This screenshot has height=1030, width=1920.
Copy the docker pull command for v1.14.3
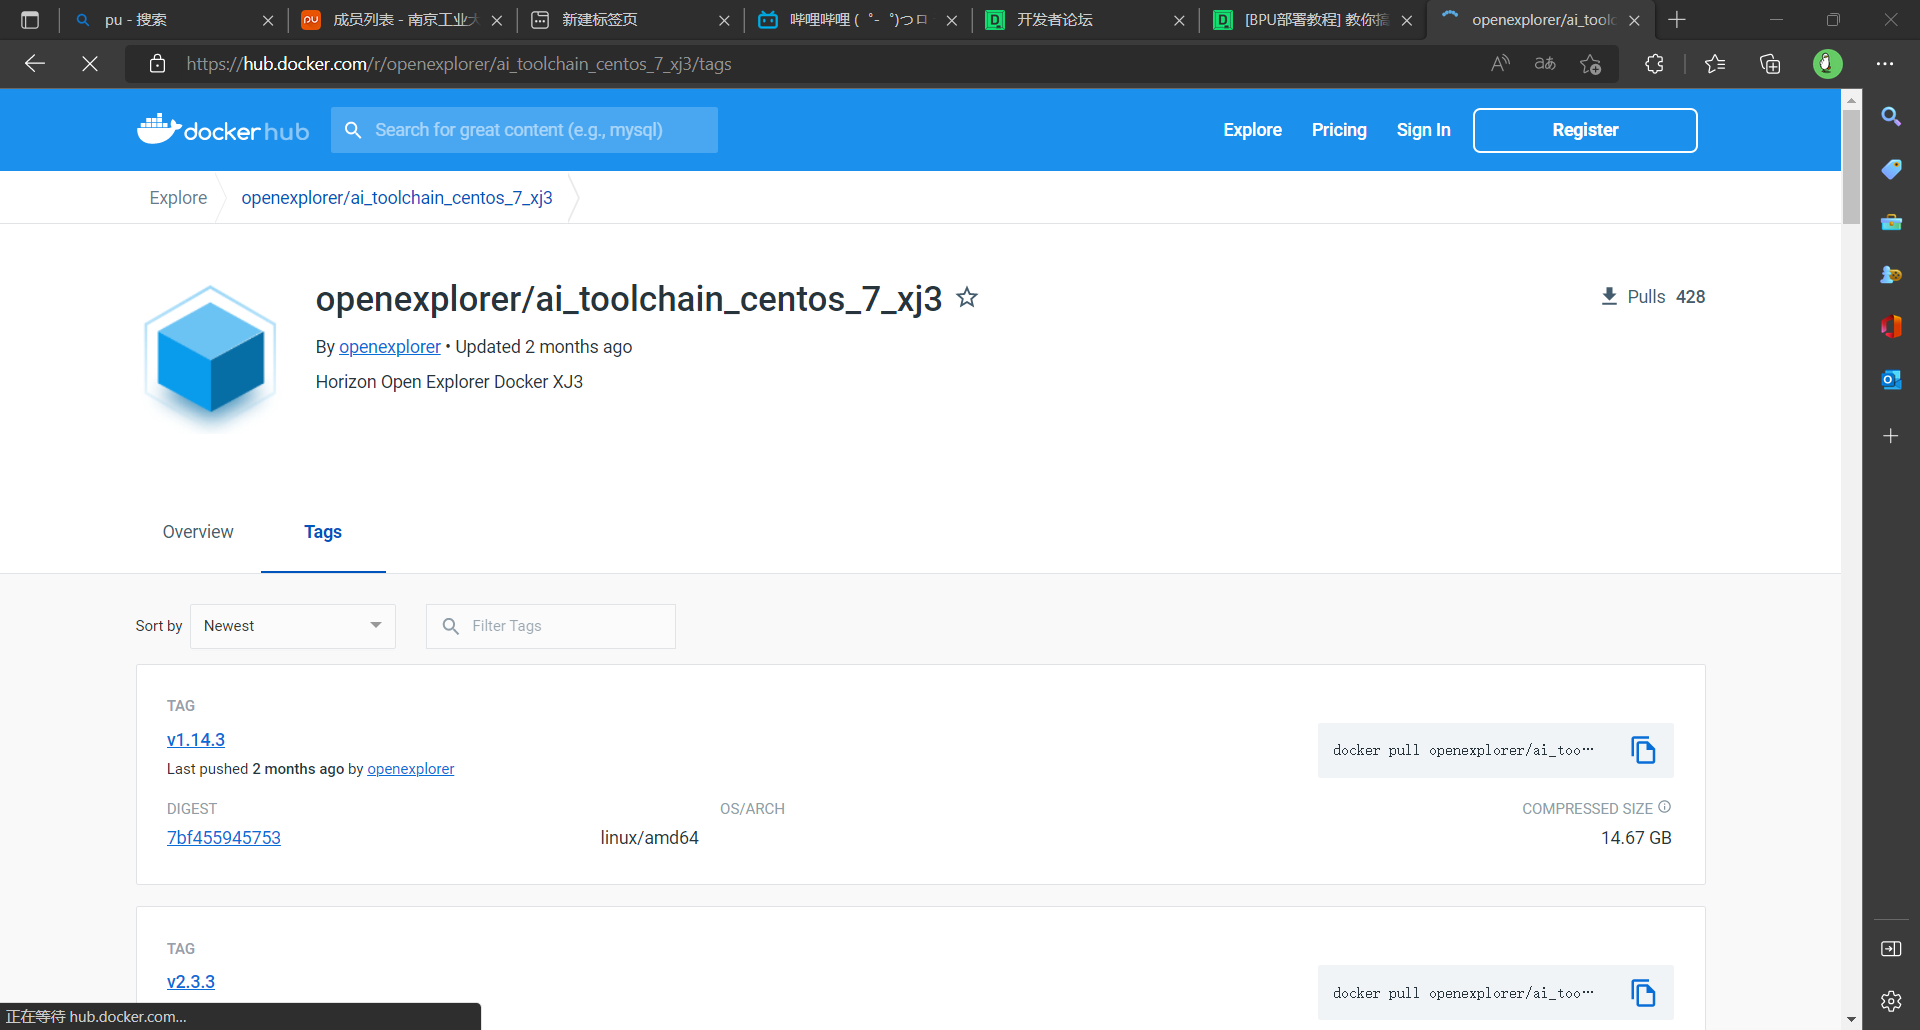(1643, 750)
